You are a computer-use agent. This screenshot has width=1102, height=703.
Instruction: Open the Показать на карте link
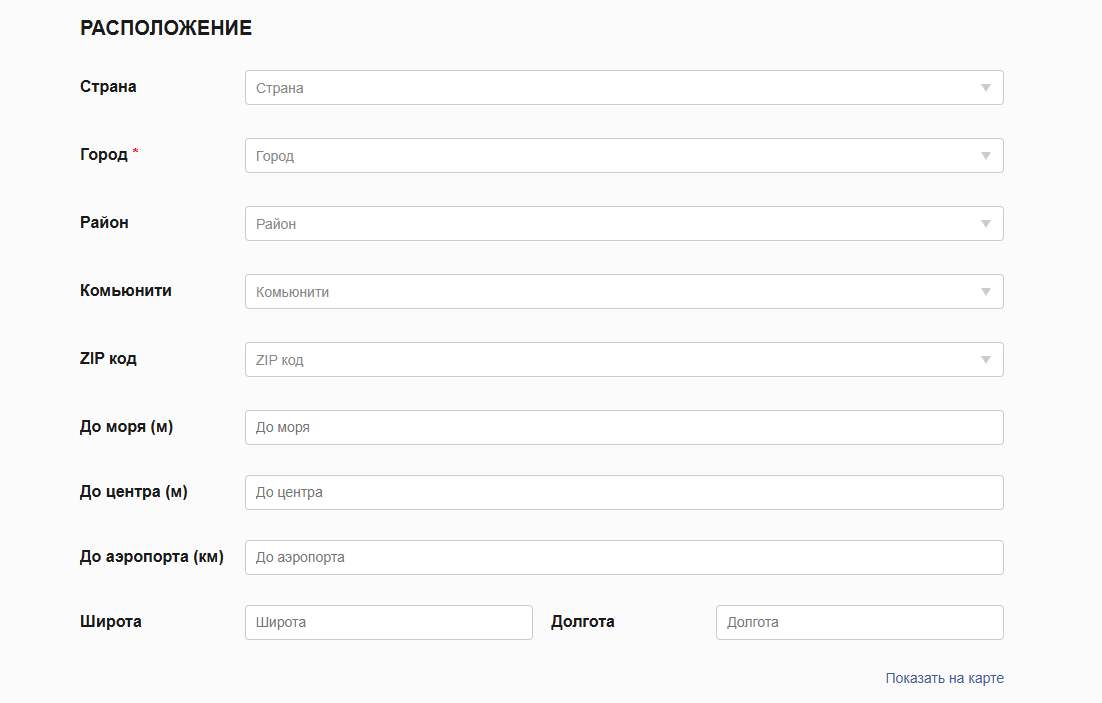[x=945, y=678]
